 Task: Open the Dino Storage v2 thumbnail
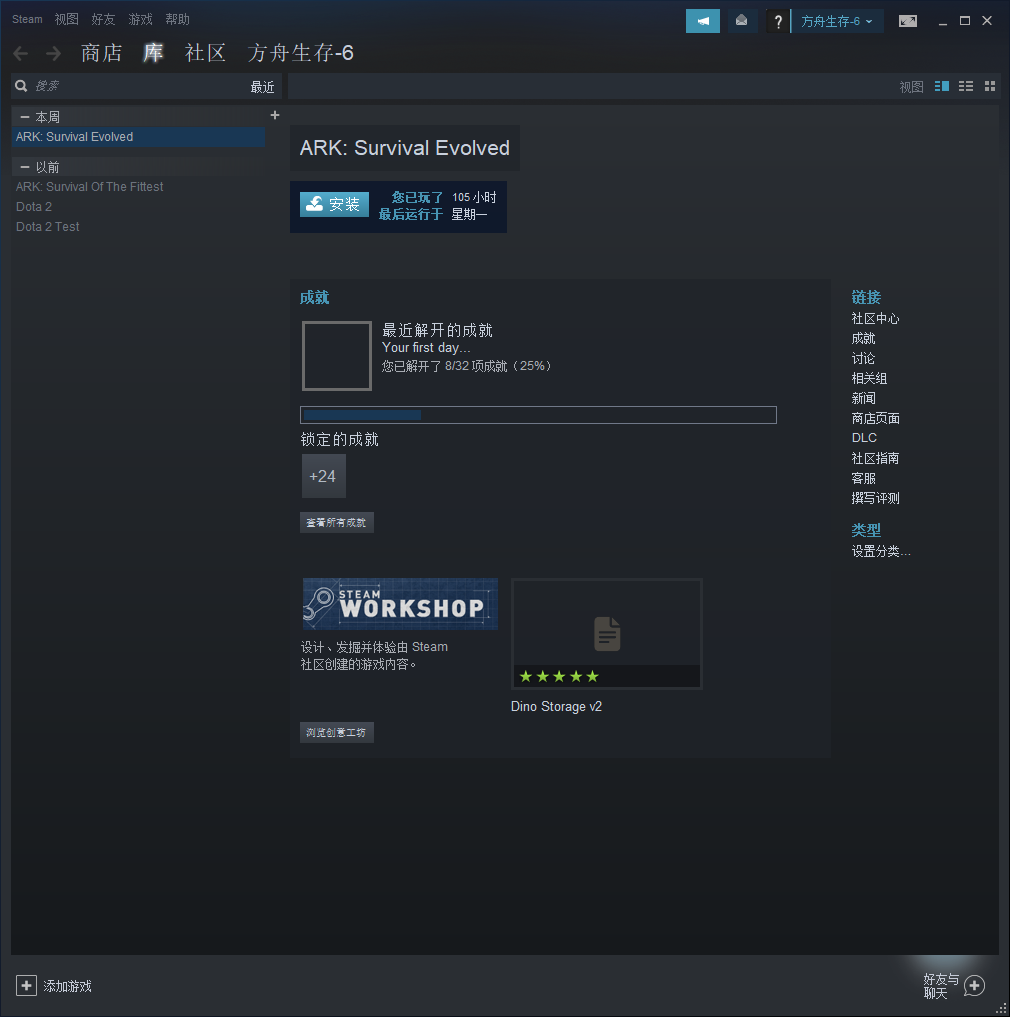pos(607,634)
